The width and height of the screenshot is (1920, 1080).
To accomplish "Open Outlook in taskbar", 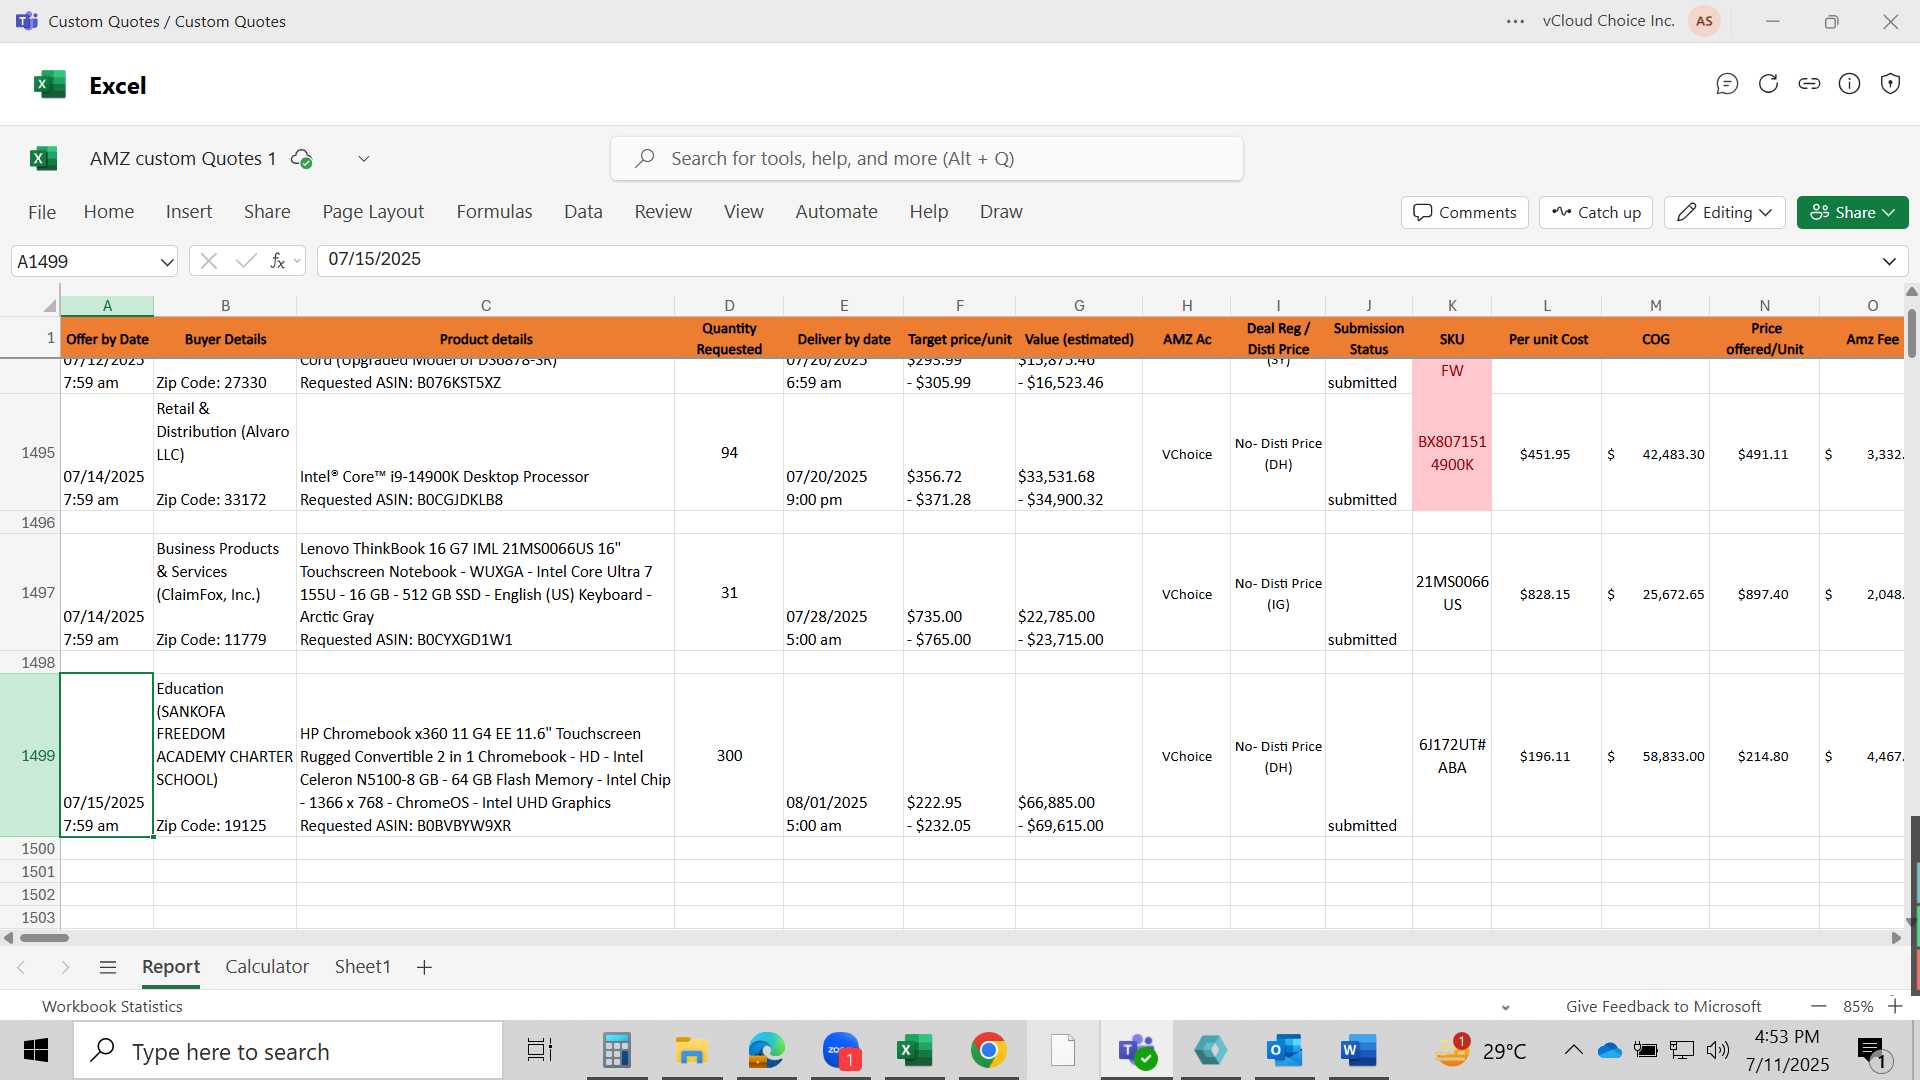I will point(1284,1051).
